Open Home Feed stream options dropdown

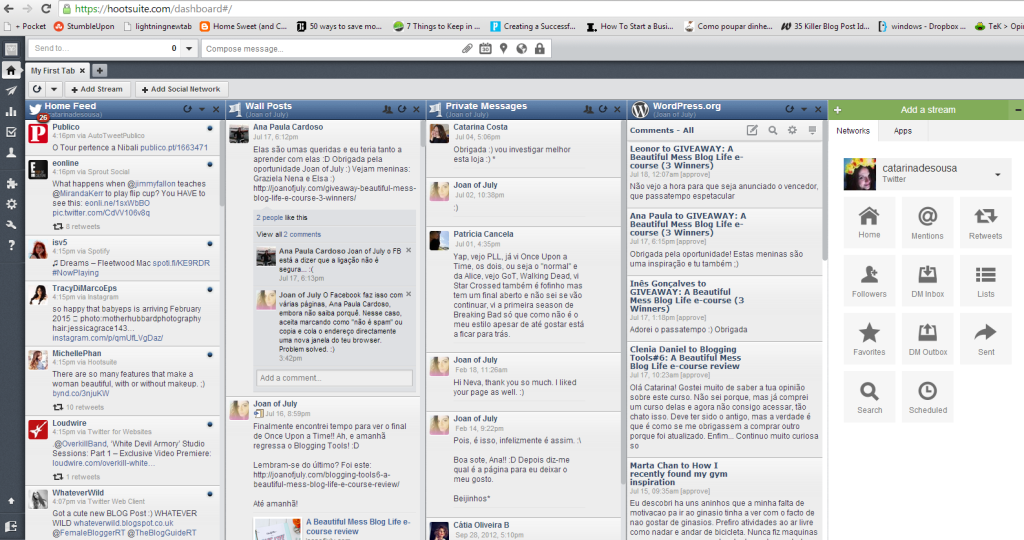click(202, 110)
